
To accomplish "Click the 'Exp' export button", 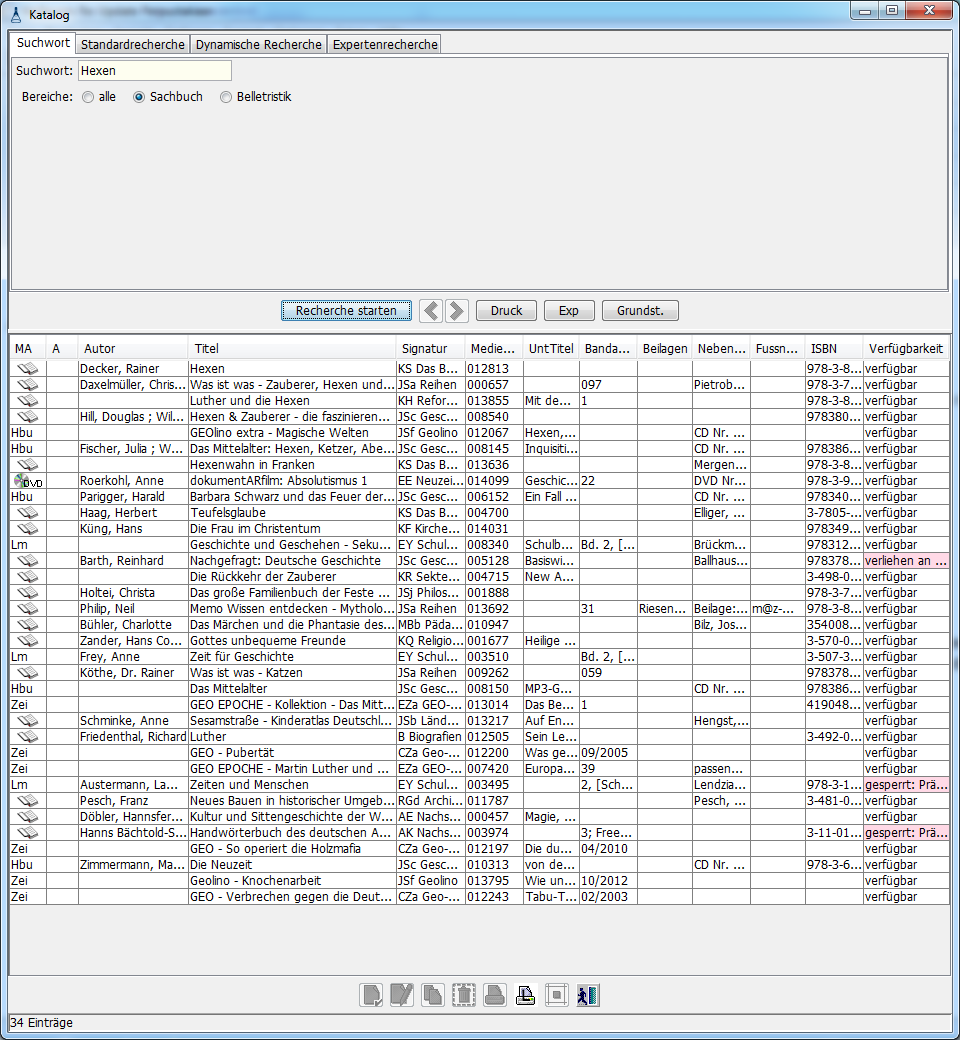I will click(568, 311).
